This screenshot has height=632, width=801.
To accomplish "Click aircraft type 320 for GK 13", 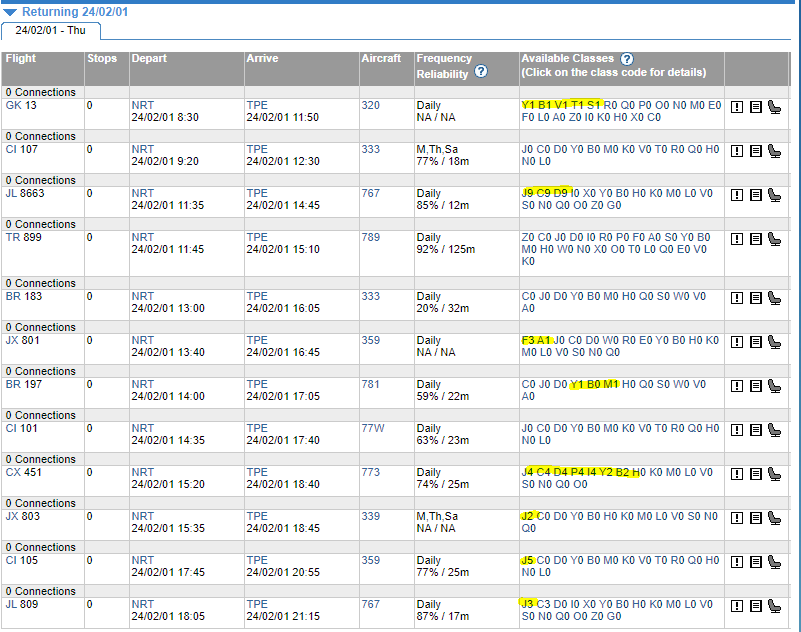I will pyautogui.click(x=371, y=105).
